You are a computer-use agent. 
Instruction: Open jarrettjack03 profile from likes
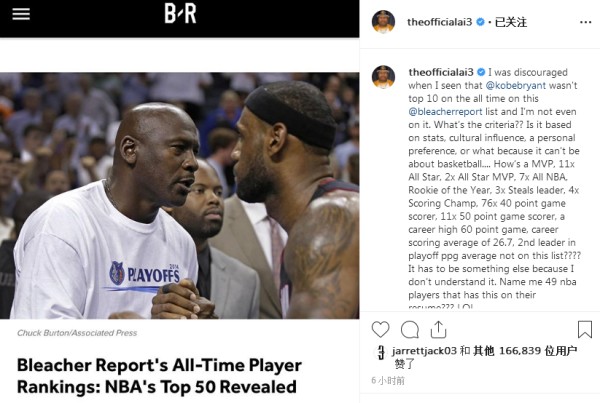424,351
